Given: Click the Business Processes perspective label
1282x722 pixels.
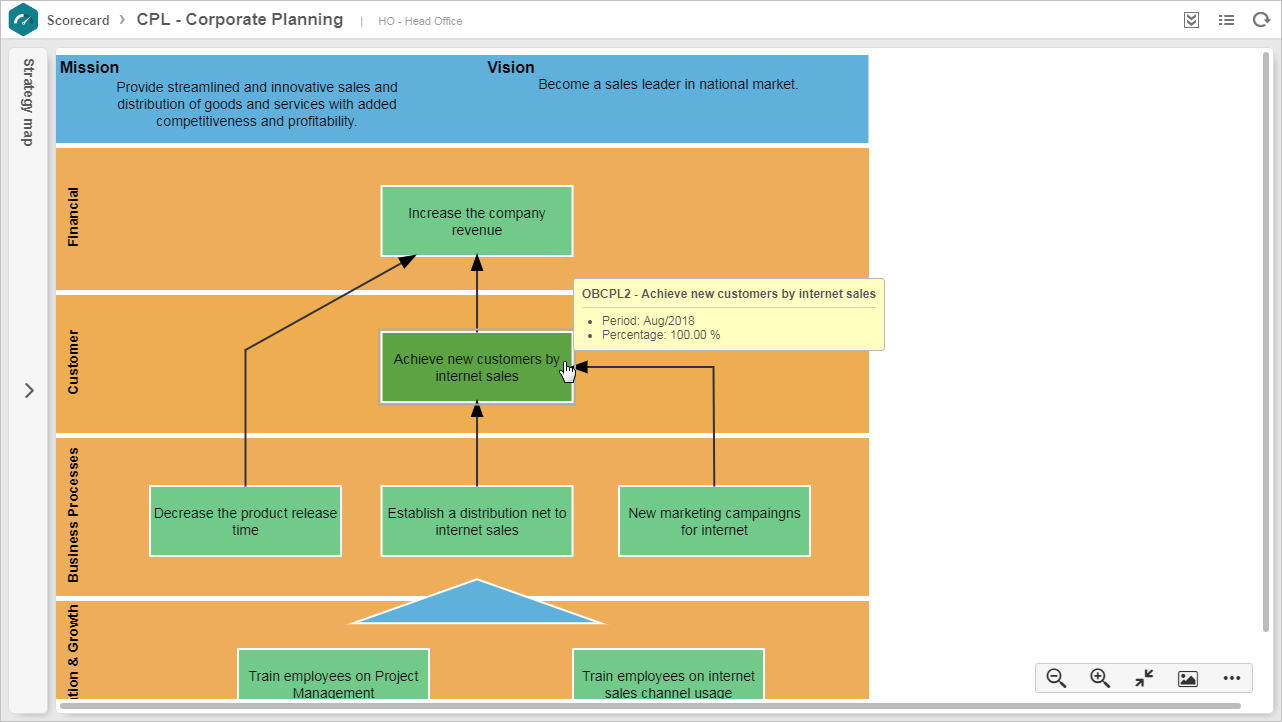Looking at the screenshot, I should tap(73, 514).
